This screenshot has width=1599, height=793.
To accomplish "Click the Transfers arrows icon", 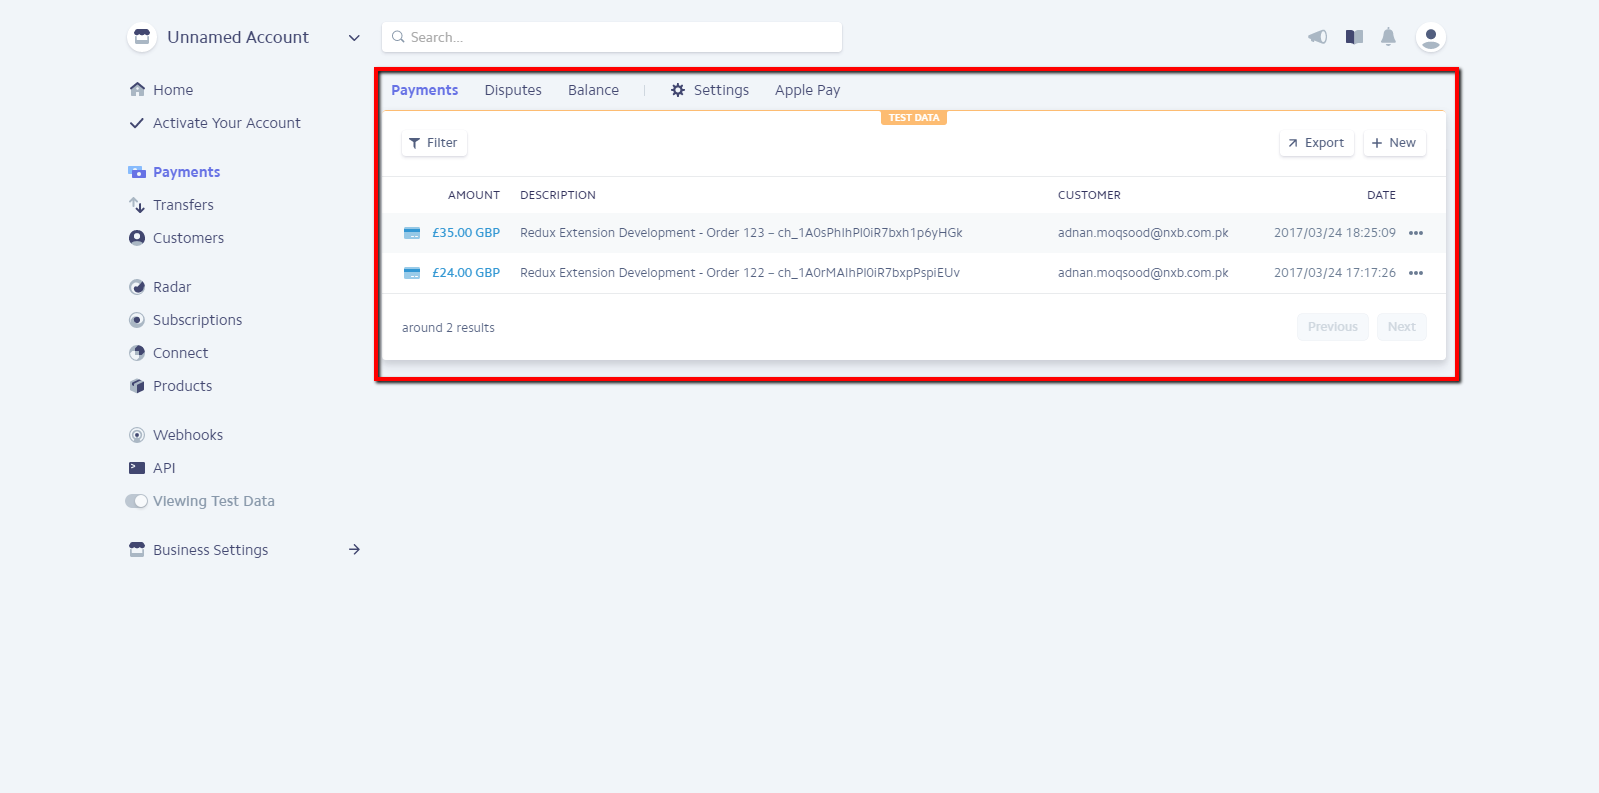I will (x=137, y=205).
